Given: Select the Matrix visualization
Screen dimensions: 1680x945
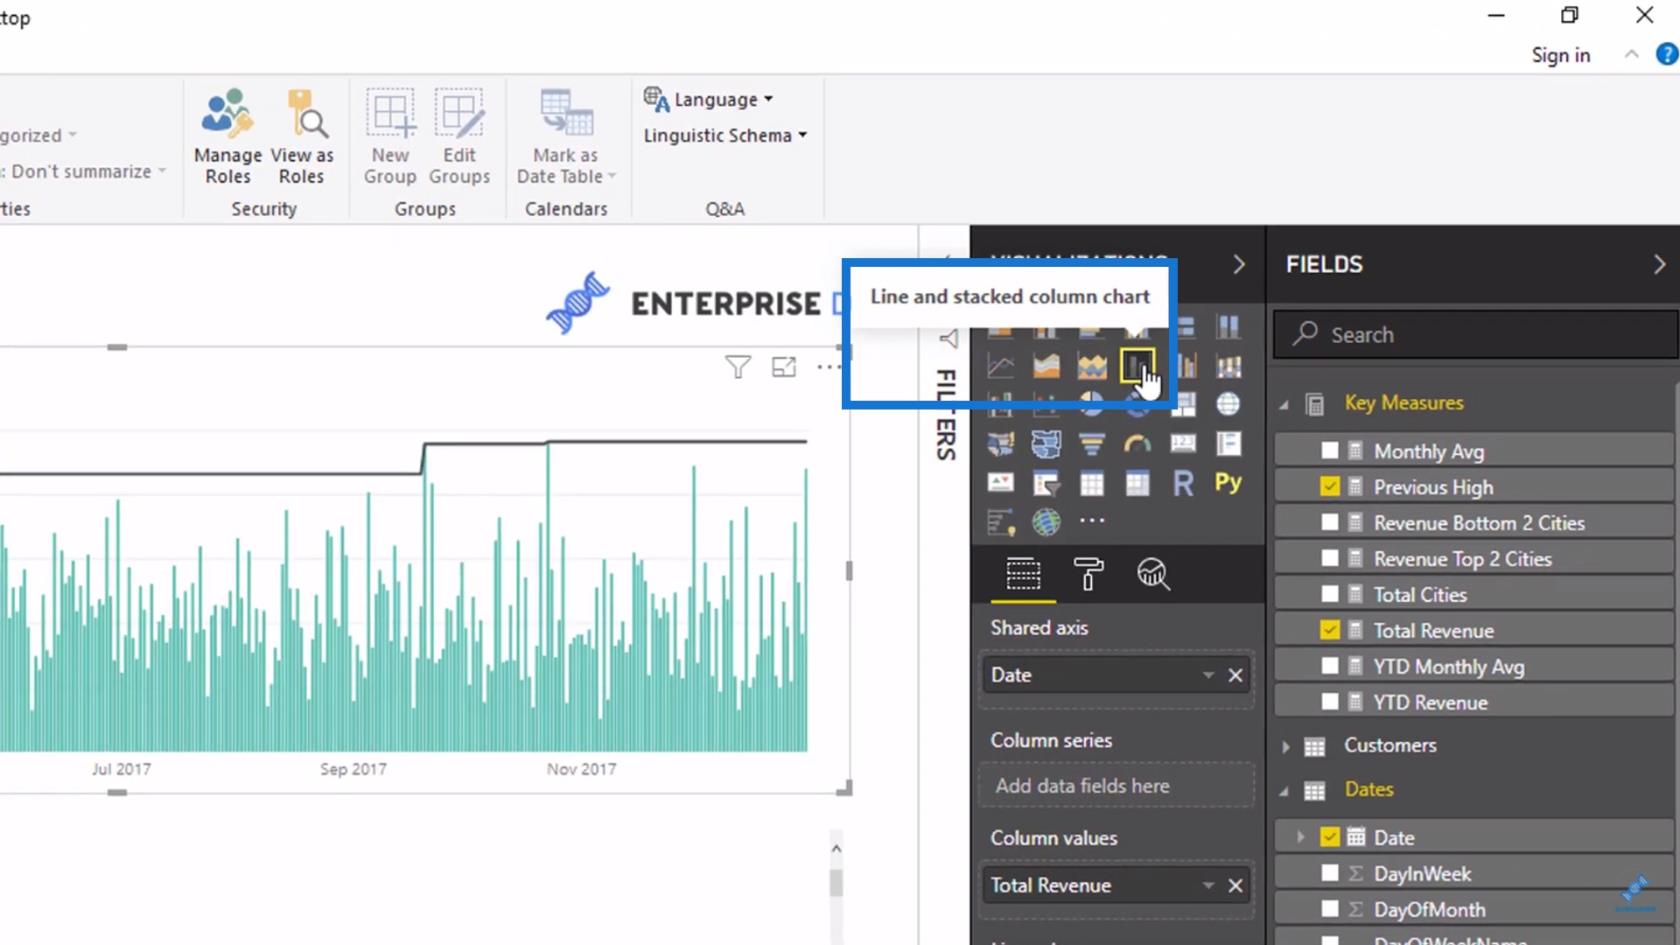Looking at the screenshot, I should coord(1137,484).
